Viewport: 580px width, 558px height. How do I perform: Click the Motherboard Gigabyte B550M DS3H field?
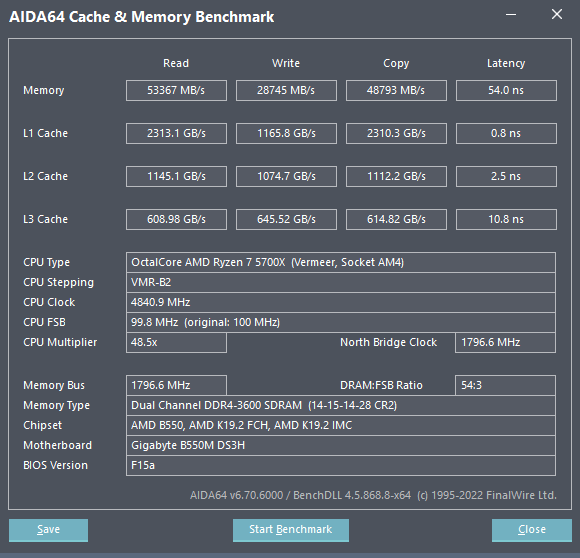[x=341, y=445]
